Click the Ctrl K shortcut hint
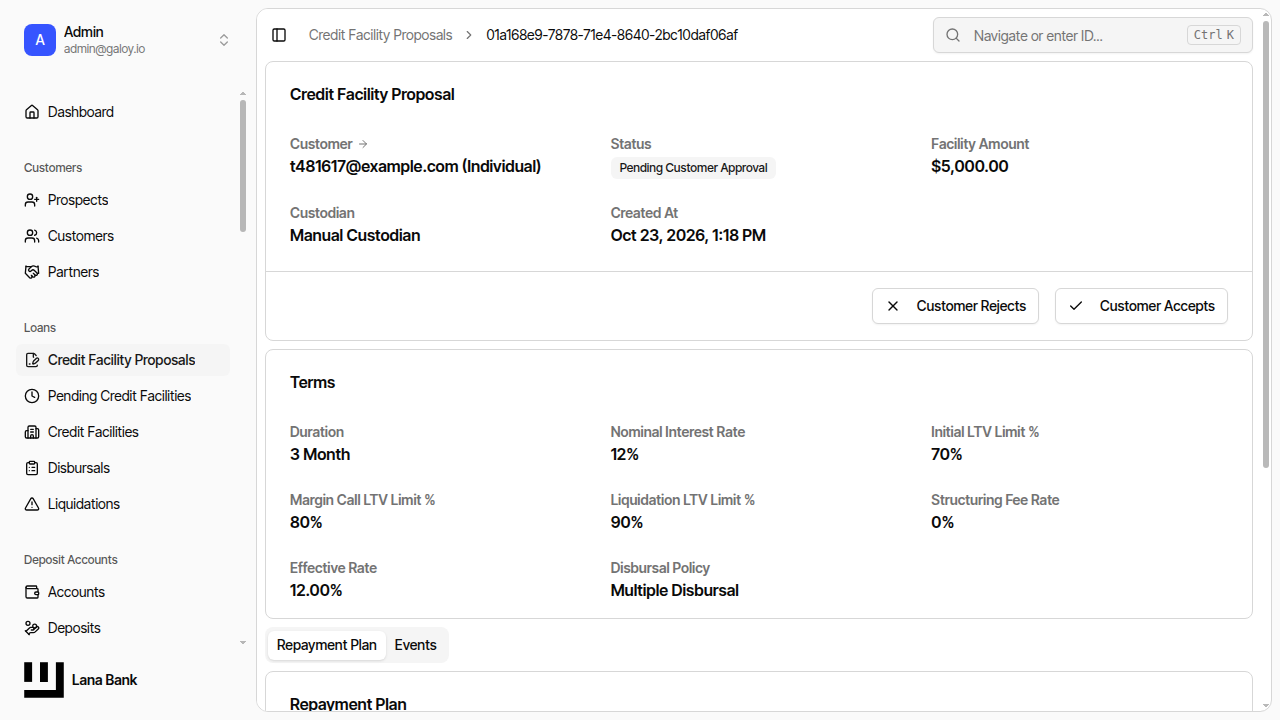The height and width of the screenshot is (720, 1280). click(x=1214, y=35)
